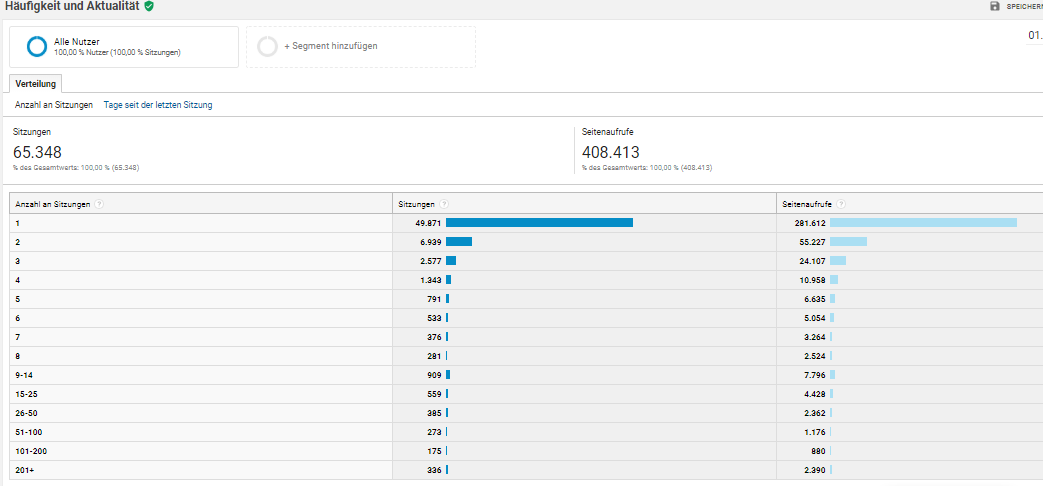Viewport: 1043px width, 486px height.
Task: Click value 6.939 in Sitzungen column
Action: [430, 242]
